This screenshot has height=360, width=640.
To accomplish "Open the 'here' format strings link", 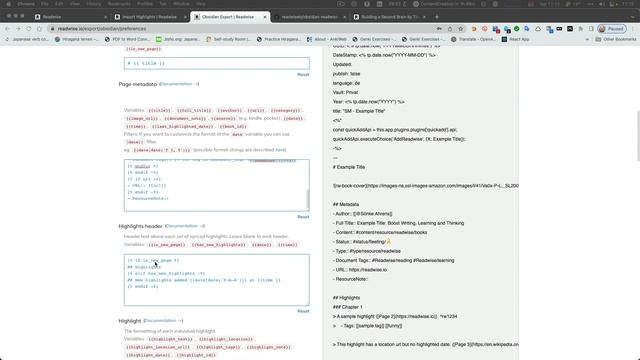I will [x=280, y=150].
